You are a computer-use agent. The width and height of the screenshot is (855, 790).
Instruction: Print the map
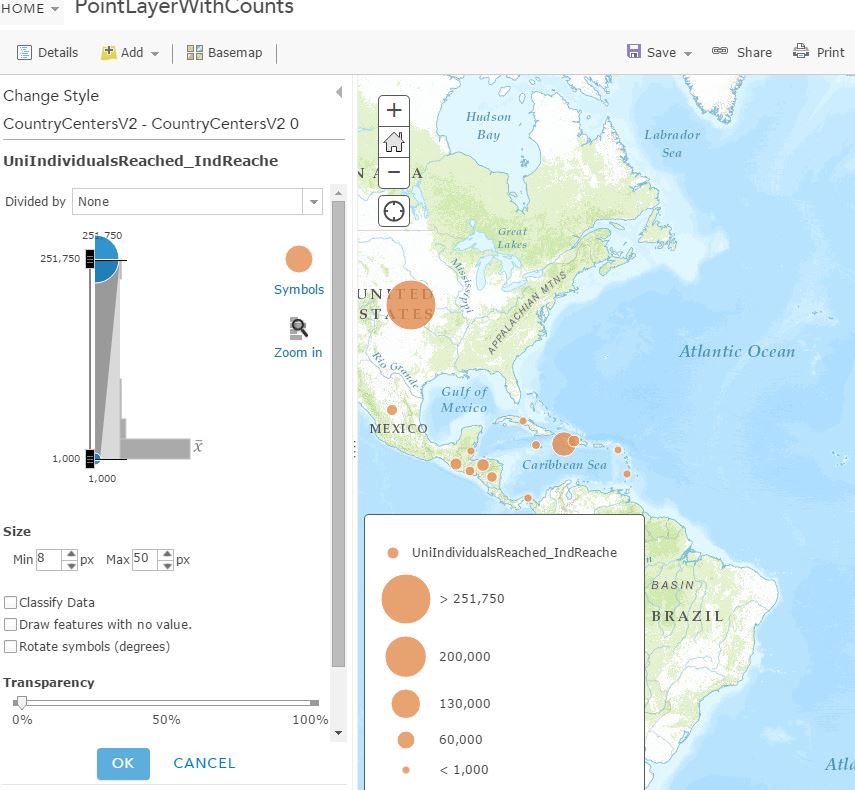[x=818, y=52]
